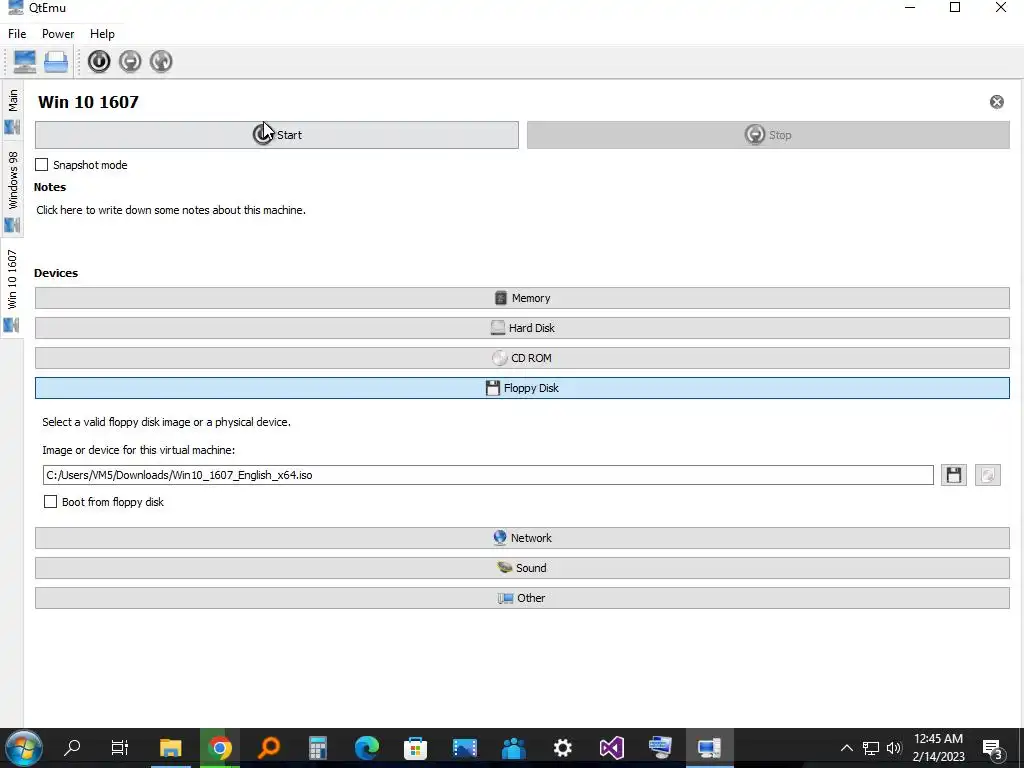
Task: Collapse the Floppy Disk section
Action: (522, 388)
